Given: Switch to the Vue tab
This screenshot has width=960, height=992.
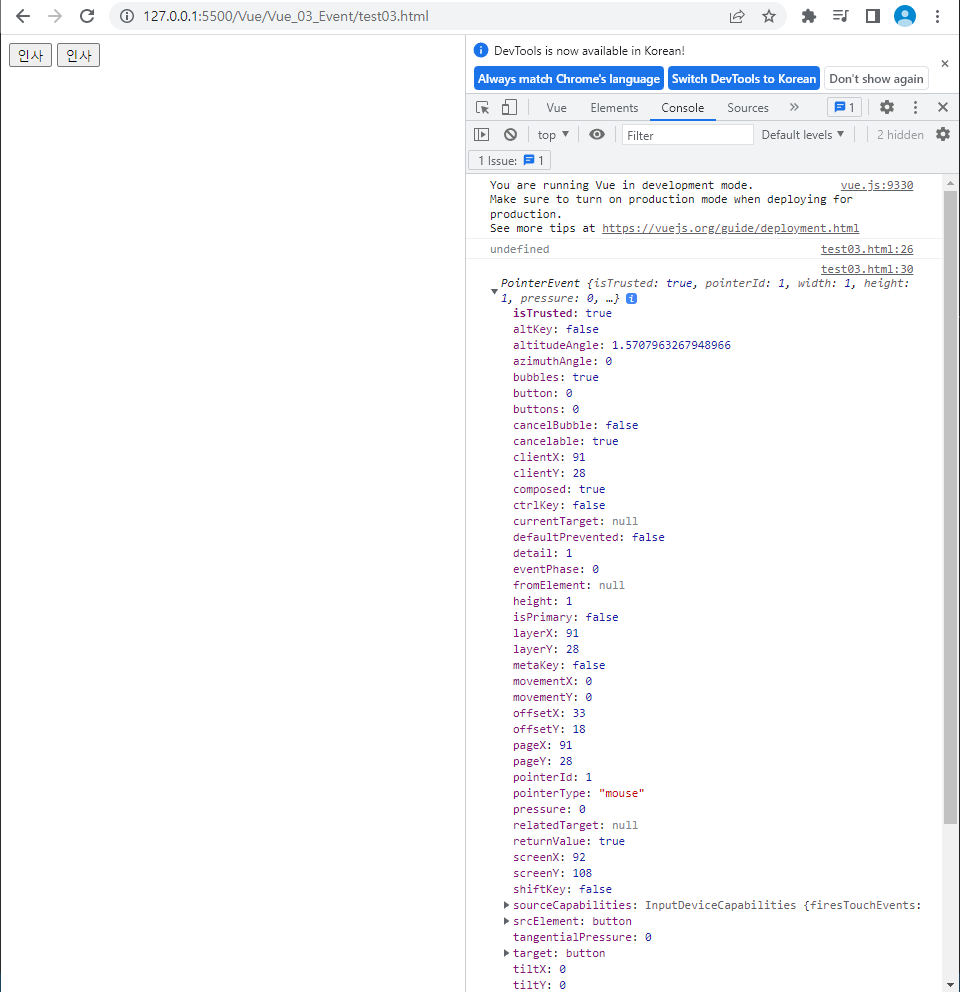Looking at the screenshot, I should click(x=556, y=108).
